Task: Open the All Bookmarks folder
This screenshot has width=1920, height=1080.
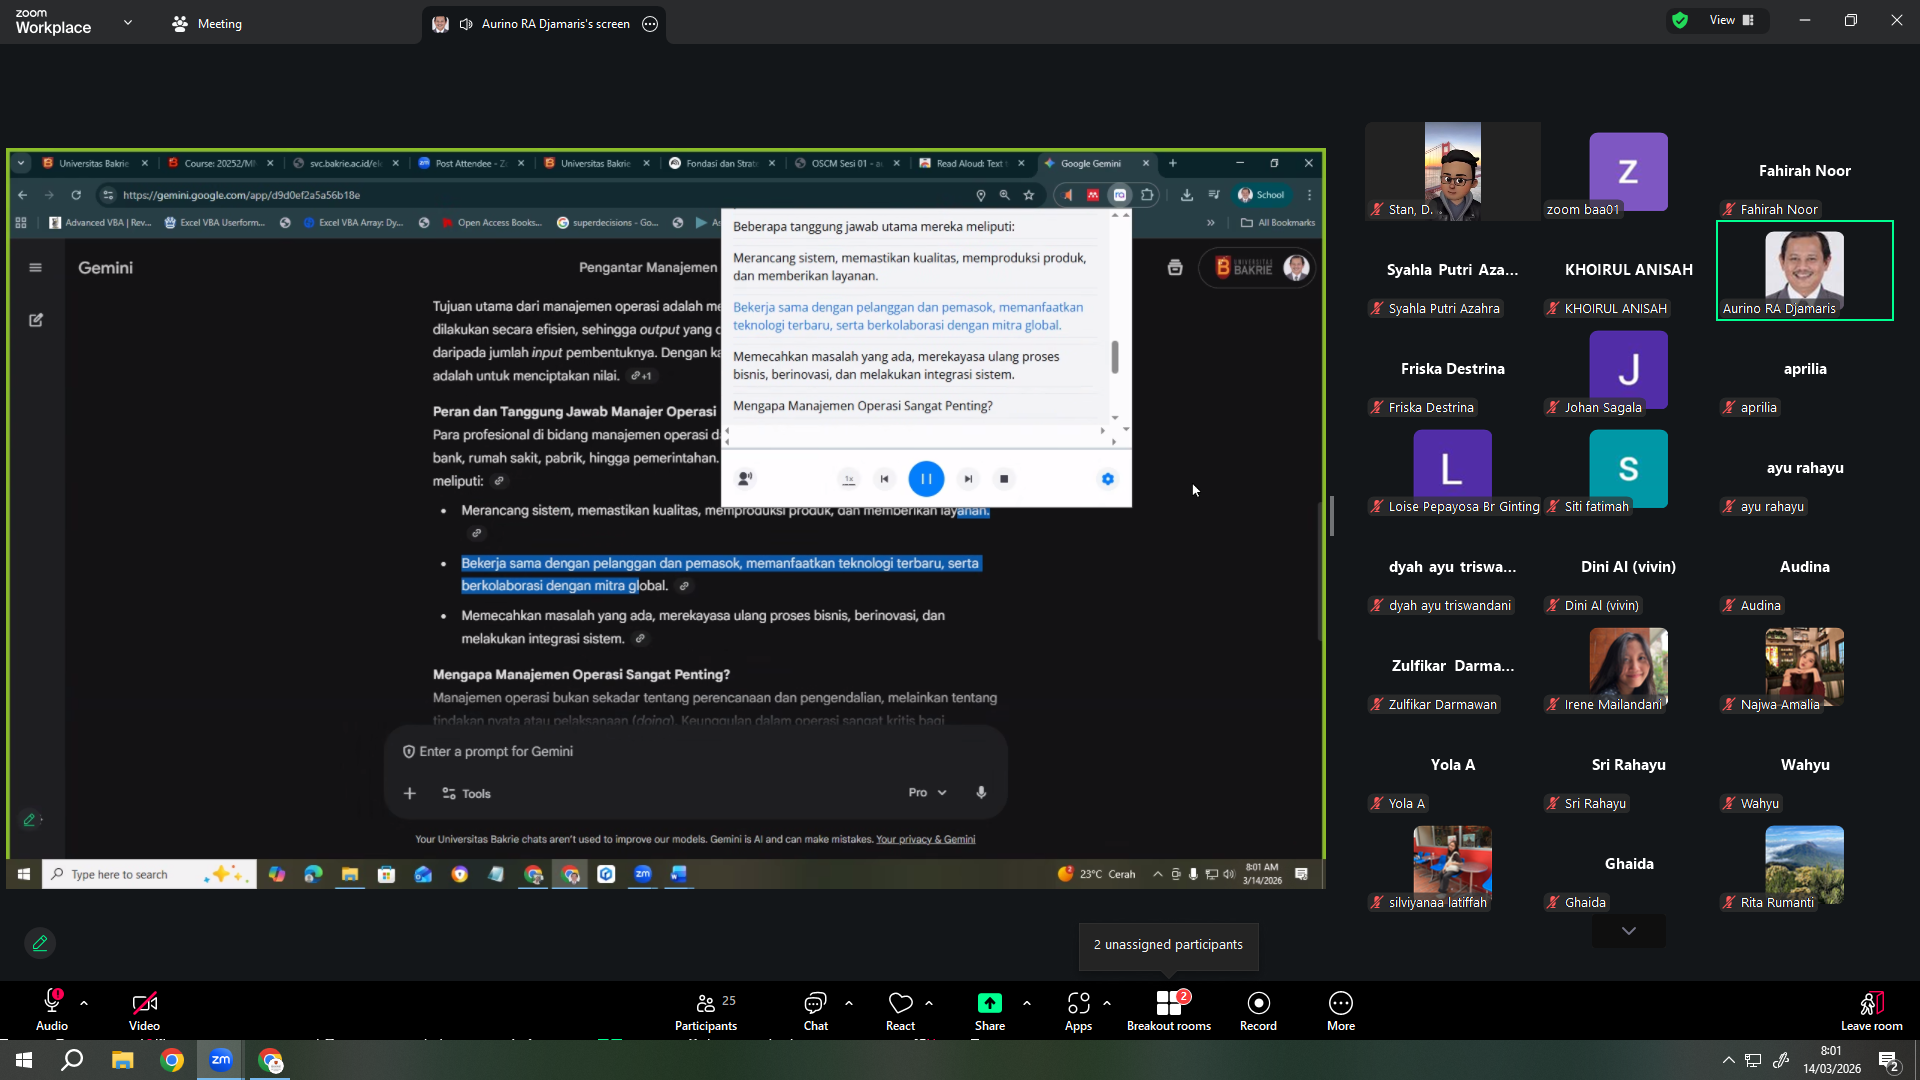Action: 1278,223
